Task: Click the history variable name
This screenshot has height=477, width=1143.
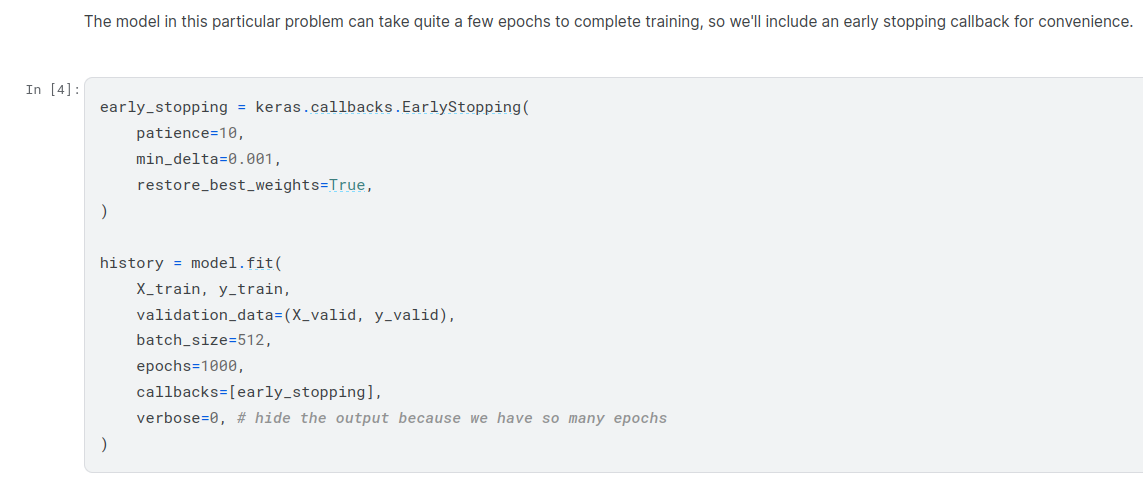Action: tap(131, 263)
